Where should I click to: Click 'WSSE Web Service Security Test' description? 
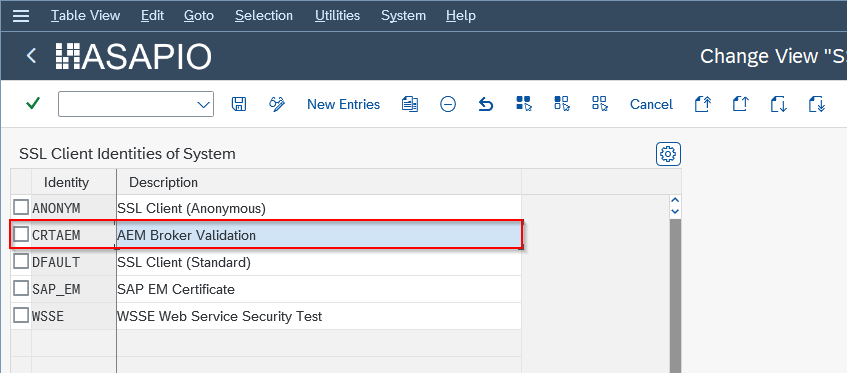(220, 316)
